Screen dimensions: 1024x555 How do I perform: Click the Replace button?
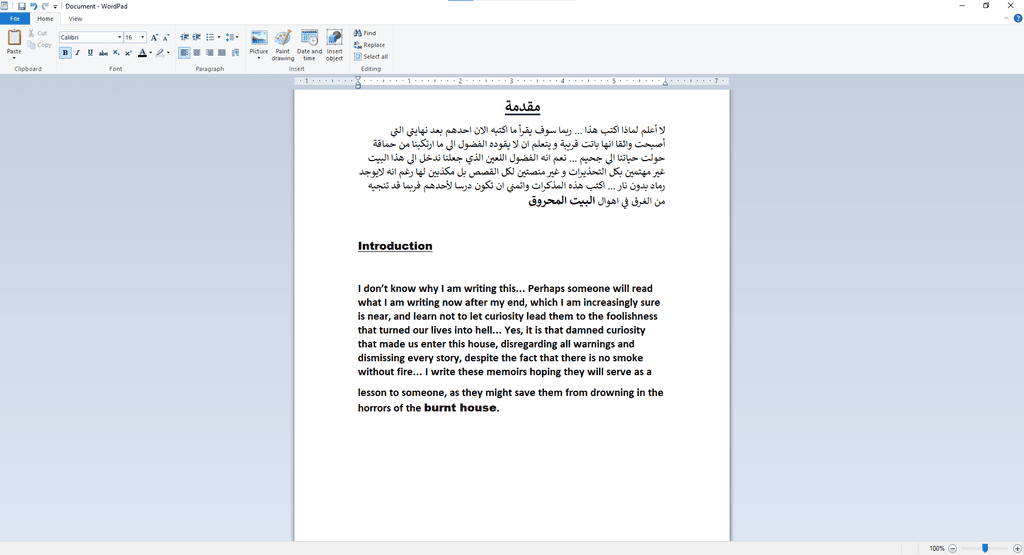(x=370, y=45)
